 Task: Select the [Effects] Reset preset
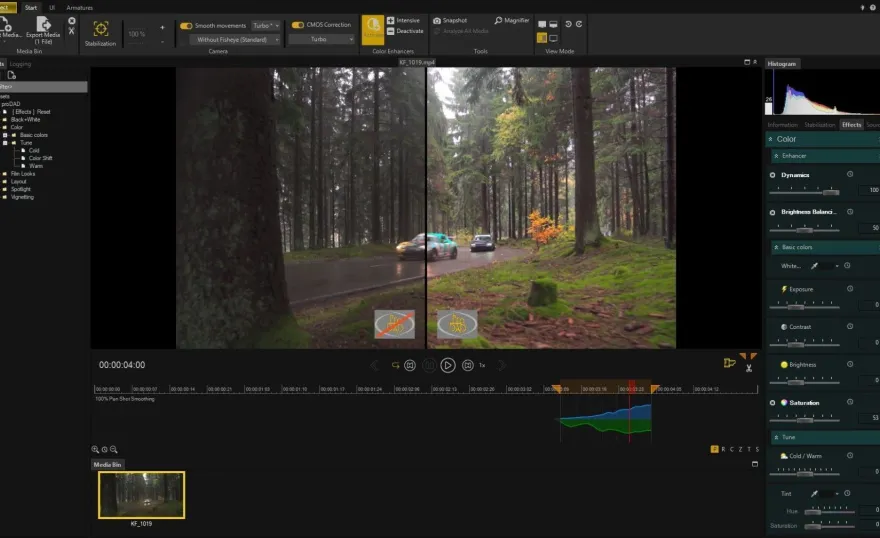(31, 112)
